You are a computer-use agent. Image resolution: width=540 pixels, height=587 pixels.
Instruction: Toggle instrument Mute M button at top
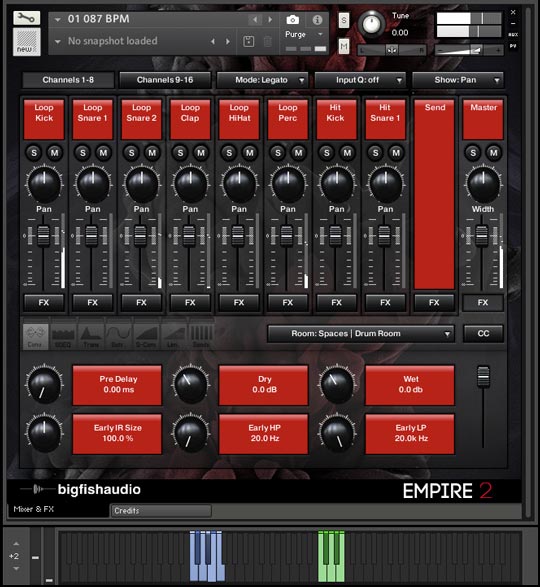[344, 46]
